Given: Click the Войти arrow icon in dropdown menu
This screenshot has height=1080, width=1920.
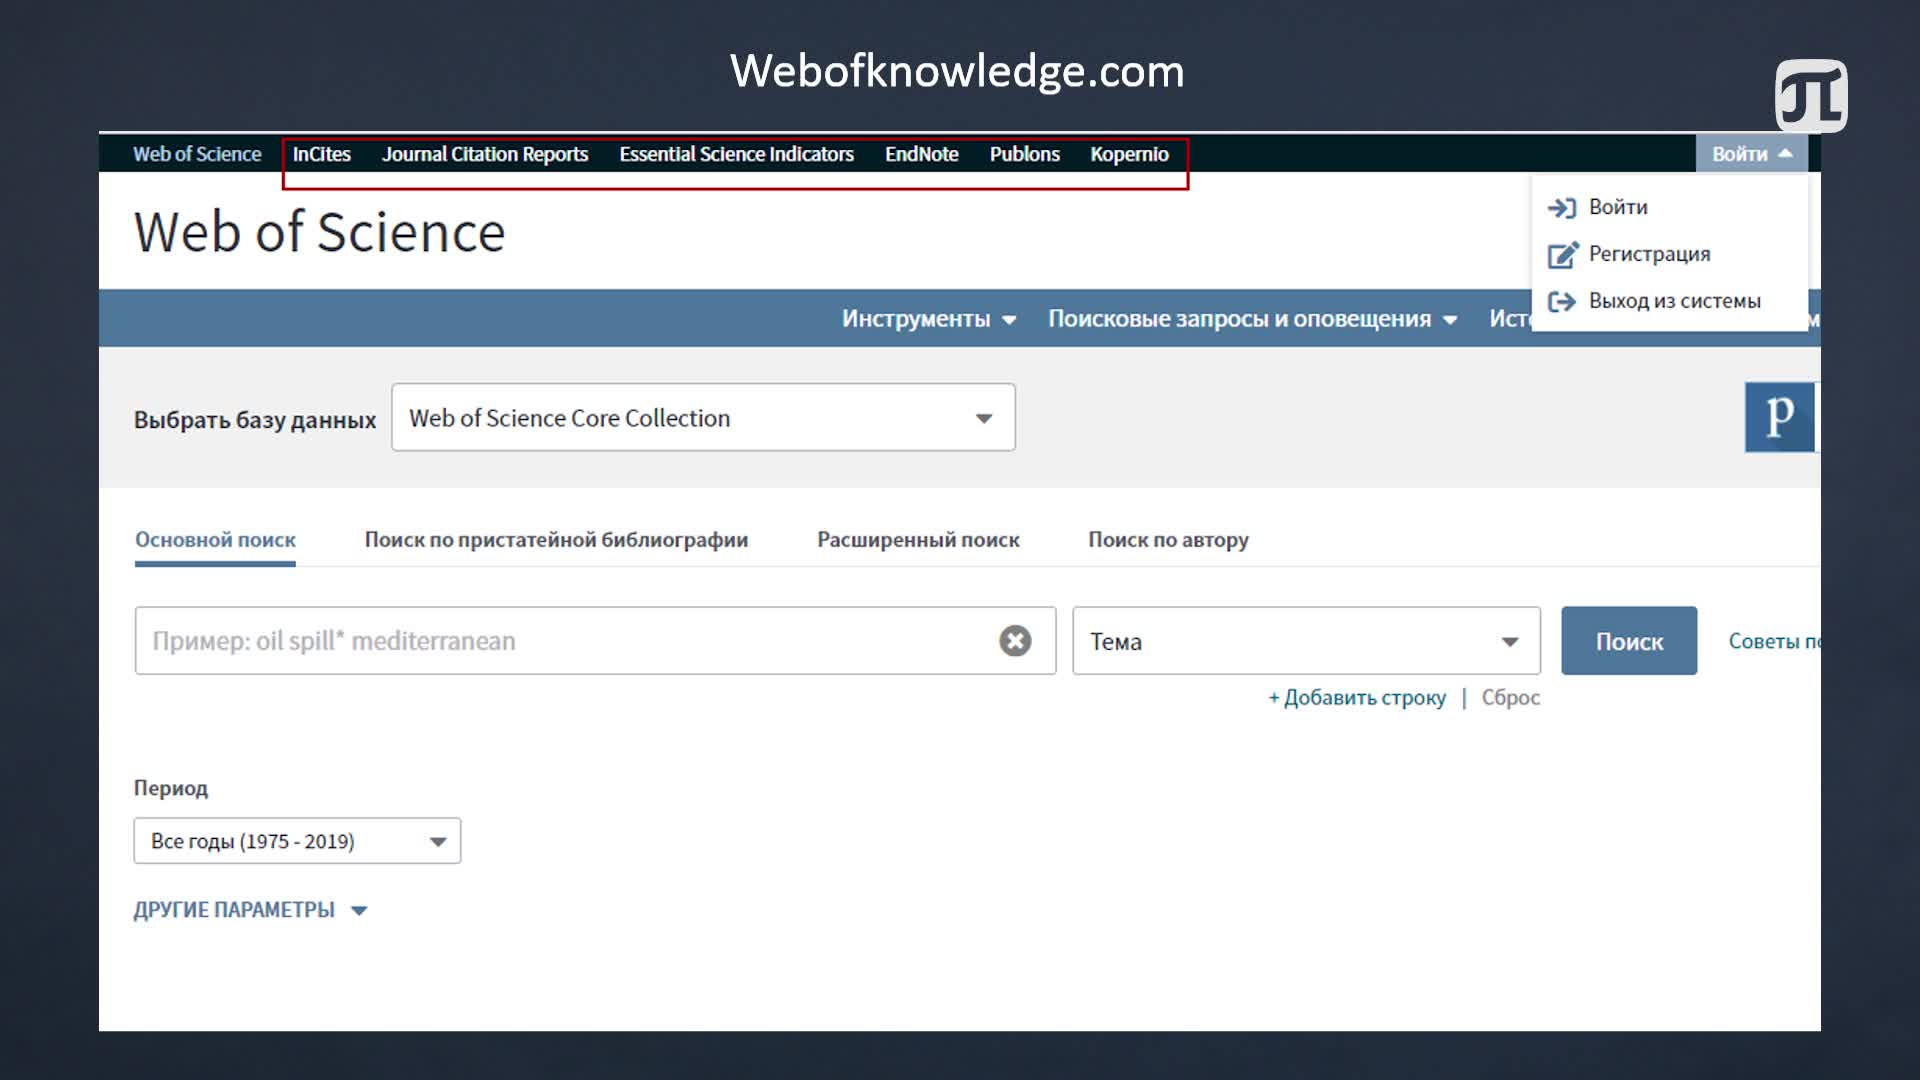Looking at the screenshot, I should coord(1561,208).
